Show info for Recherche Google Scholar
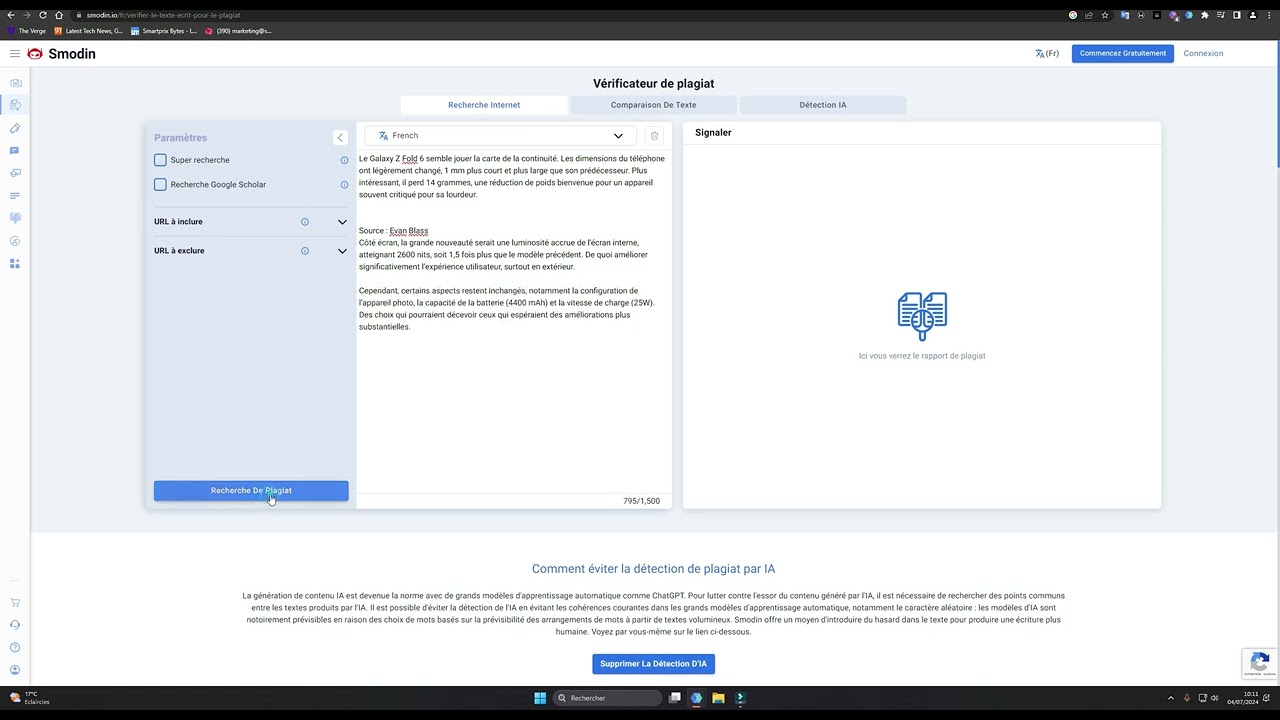The image size is (1280, 720). (x=344, y=185)
